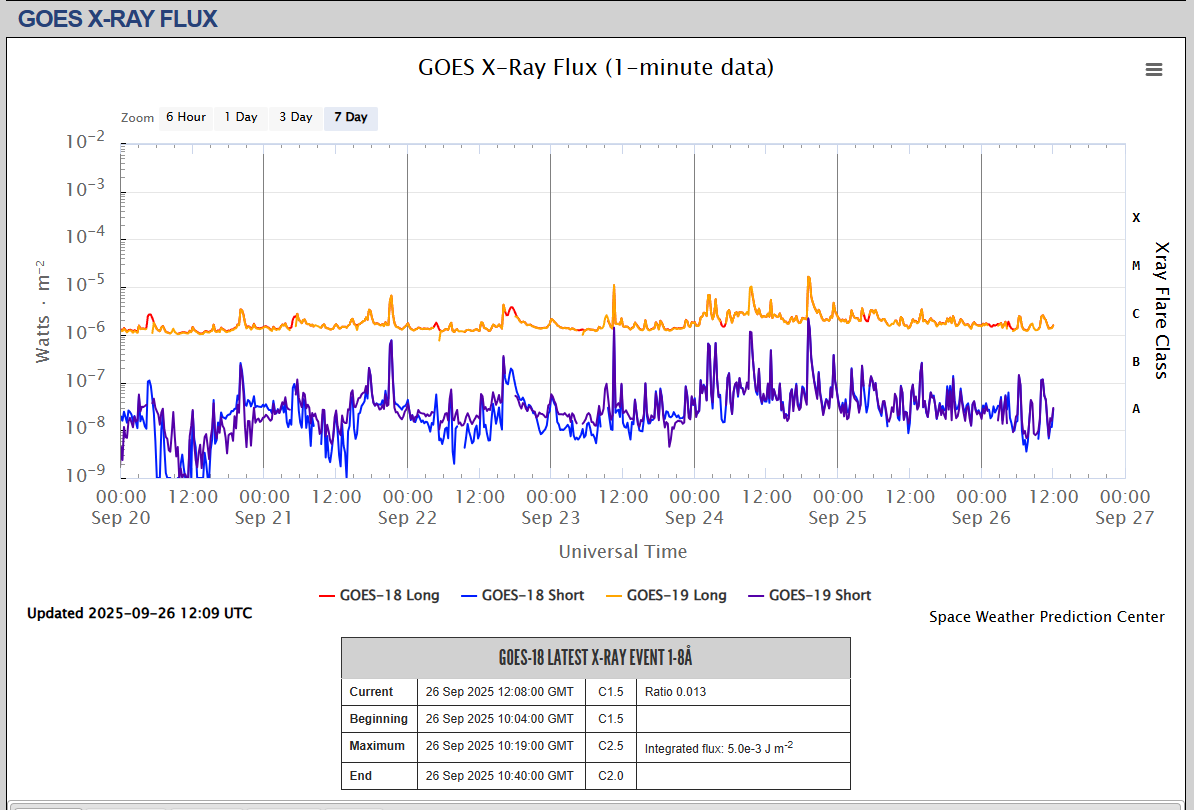Set zoom to 6 Hour
Image resolution: width=1194 pixels, height=810 pixels.
pos(185,117)
